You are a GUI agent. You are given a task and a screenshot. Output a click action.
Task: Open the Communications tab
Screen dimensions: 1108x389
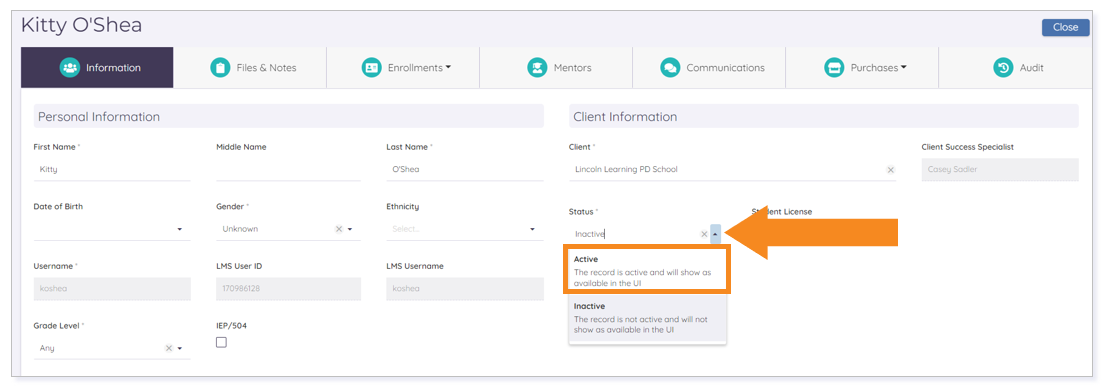(709, 68)
